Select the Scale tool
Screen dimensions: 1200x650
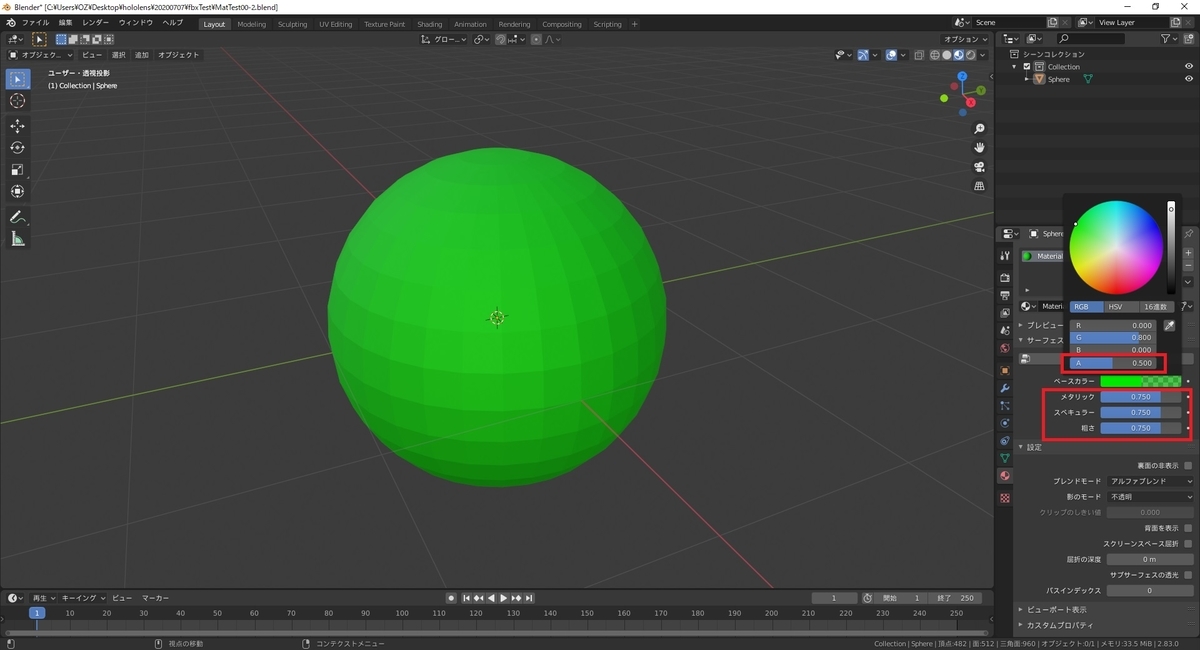[x=18, y=170]
